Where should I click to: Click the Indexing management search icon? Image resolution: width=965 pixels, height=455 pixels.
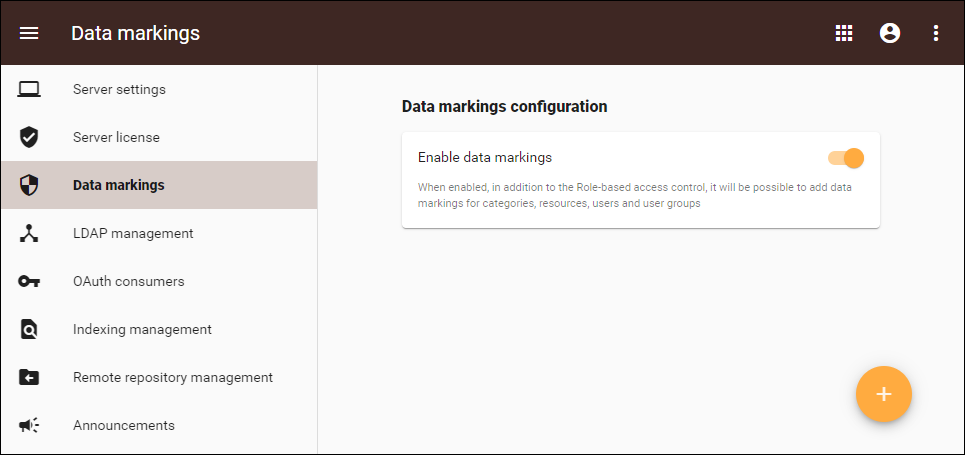point(29,329)
